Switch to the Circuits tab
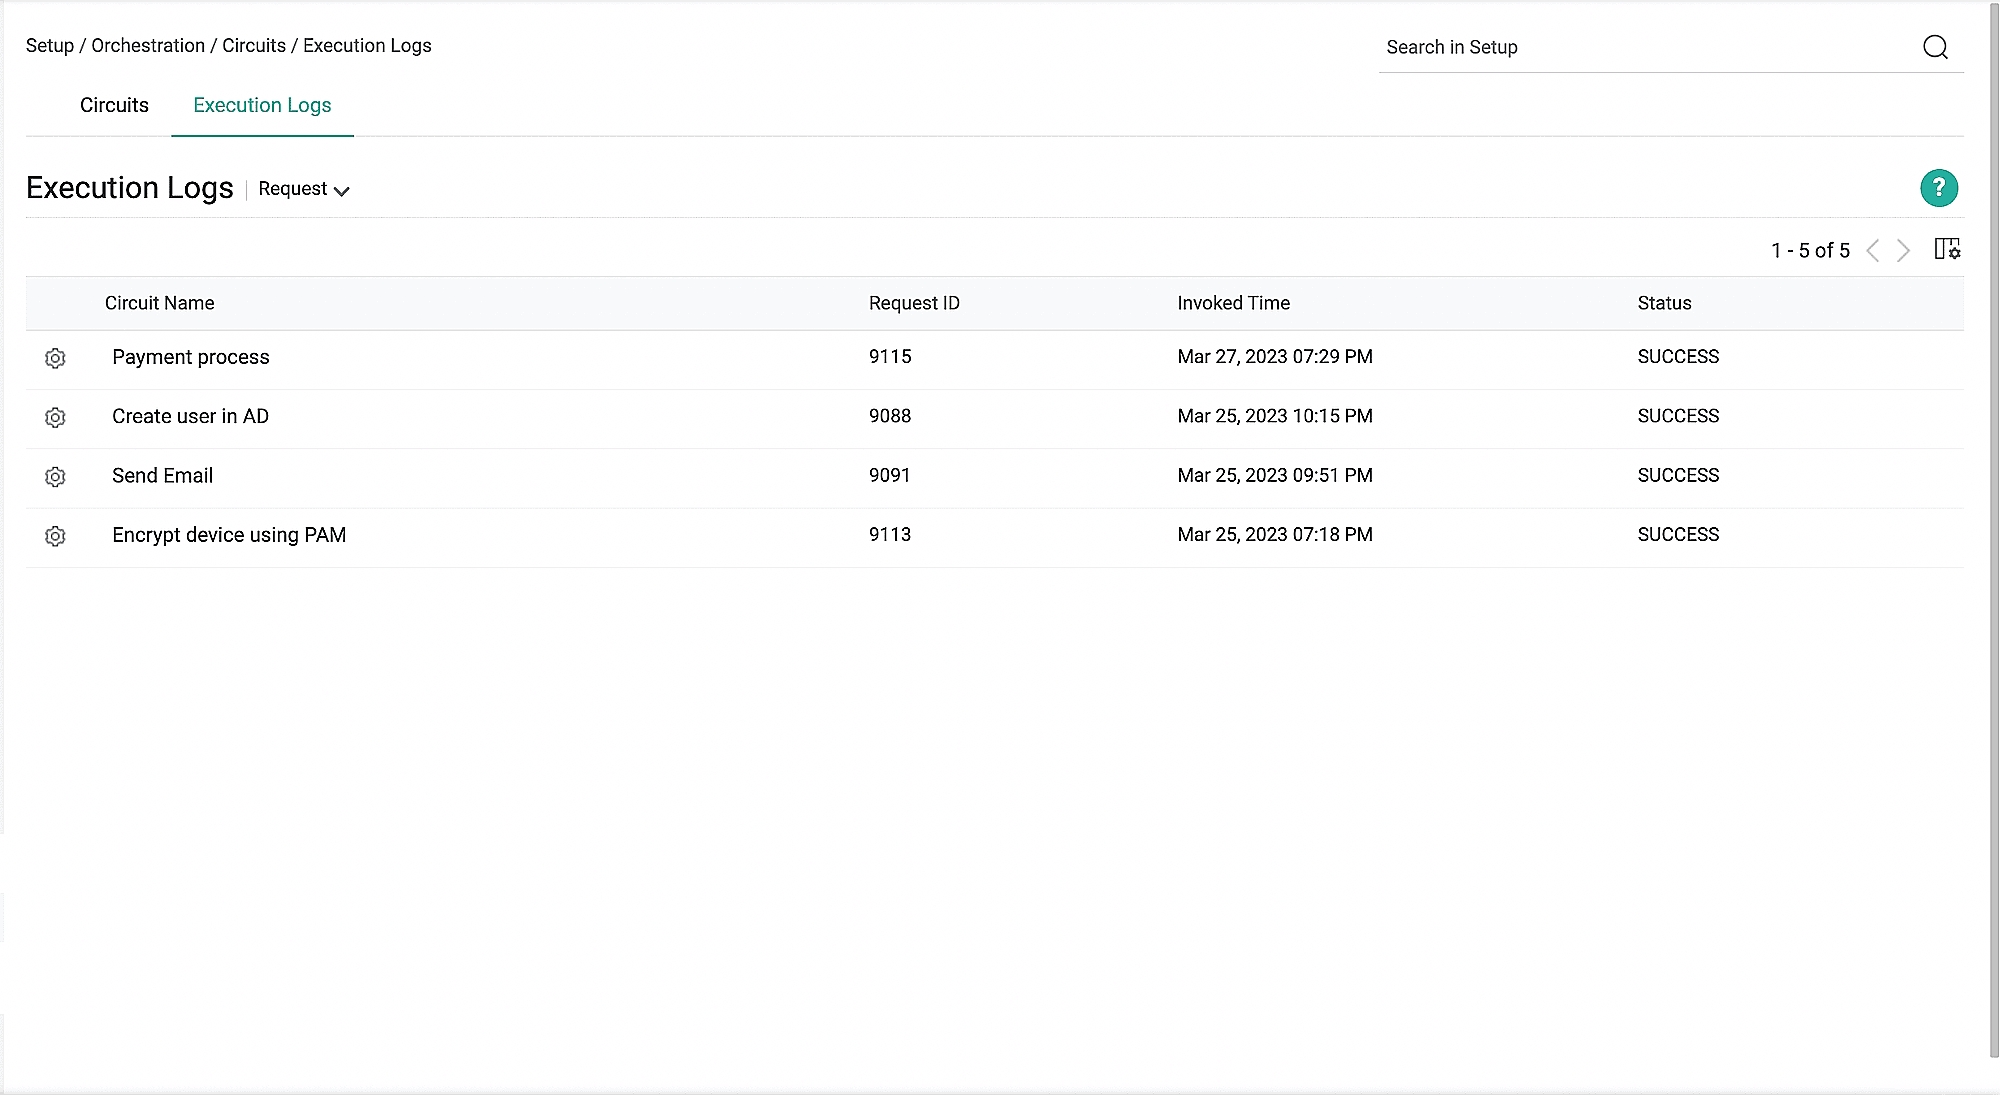 [114, 105]
